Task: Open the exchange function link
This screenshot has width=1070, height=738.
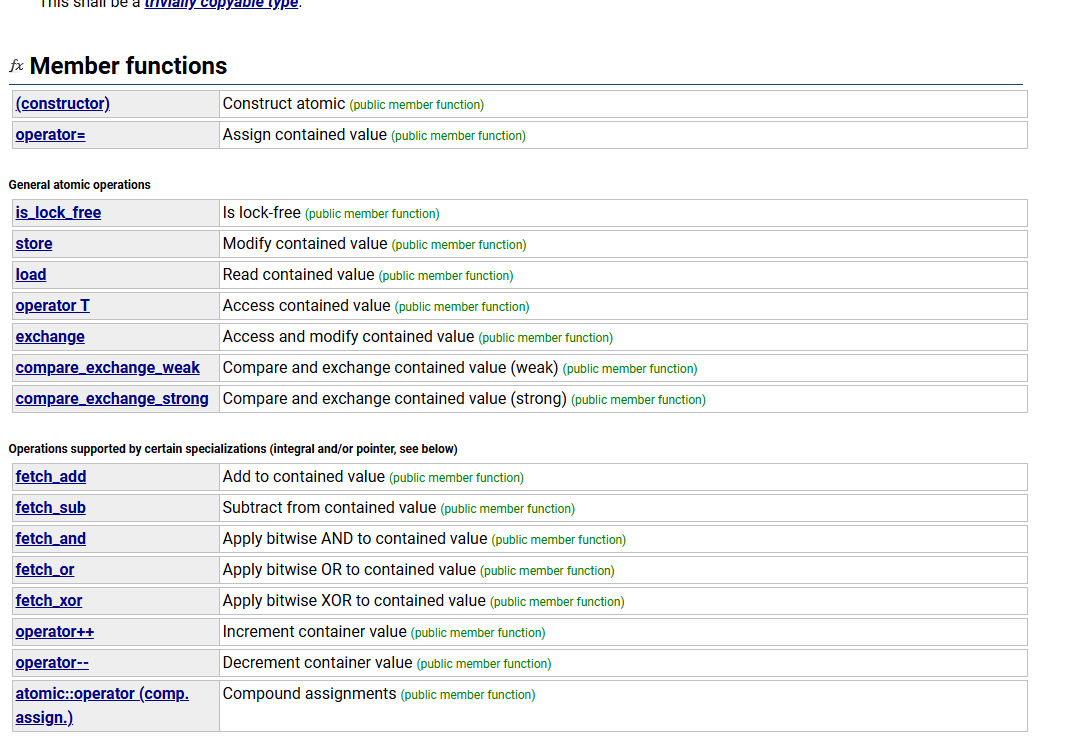Action: click(50, 337)
